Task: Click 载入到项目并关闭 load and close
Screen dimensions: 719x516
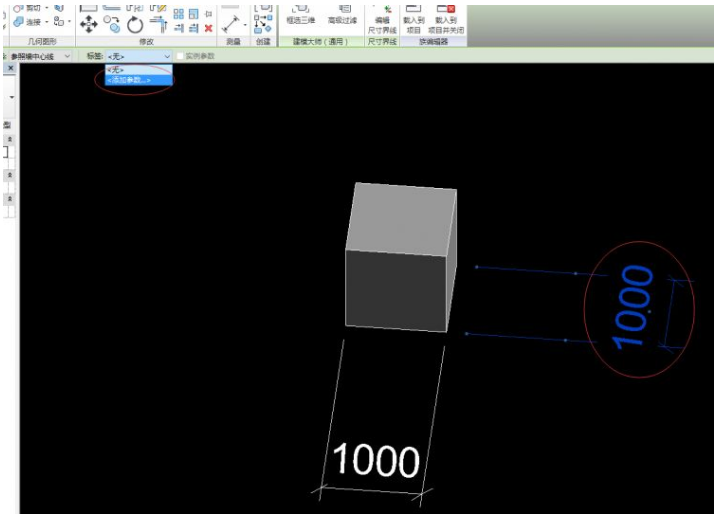Action: click(446, 20)
